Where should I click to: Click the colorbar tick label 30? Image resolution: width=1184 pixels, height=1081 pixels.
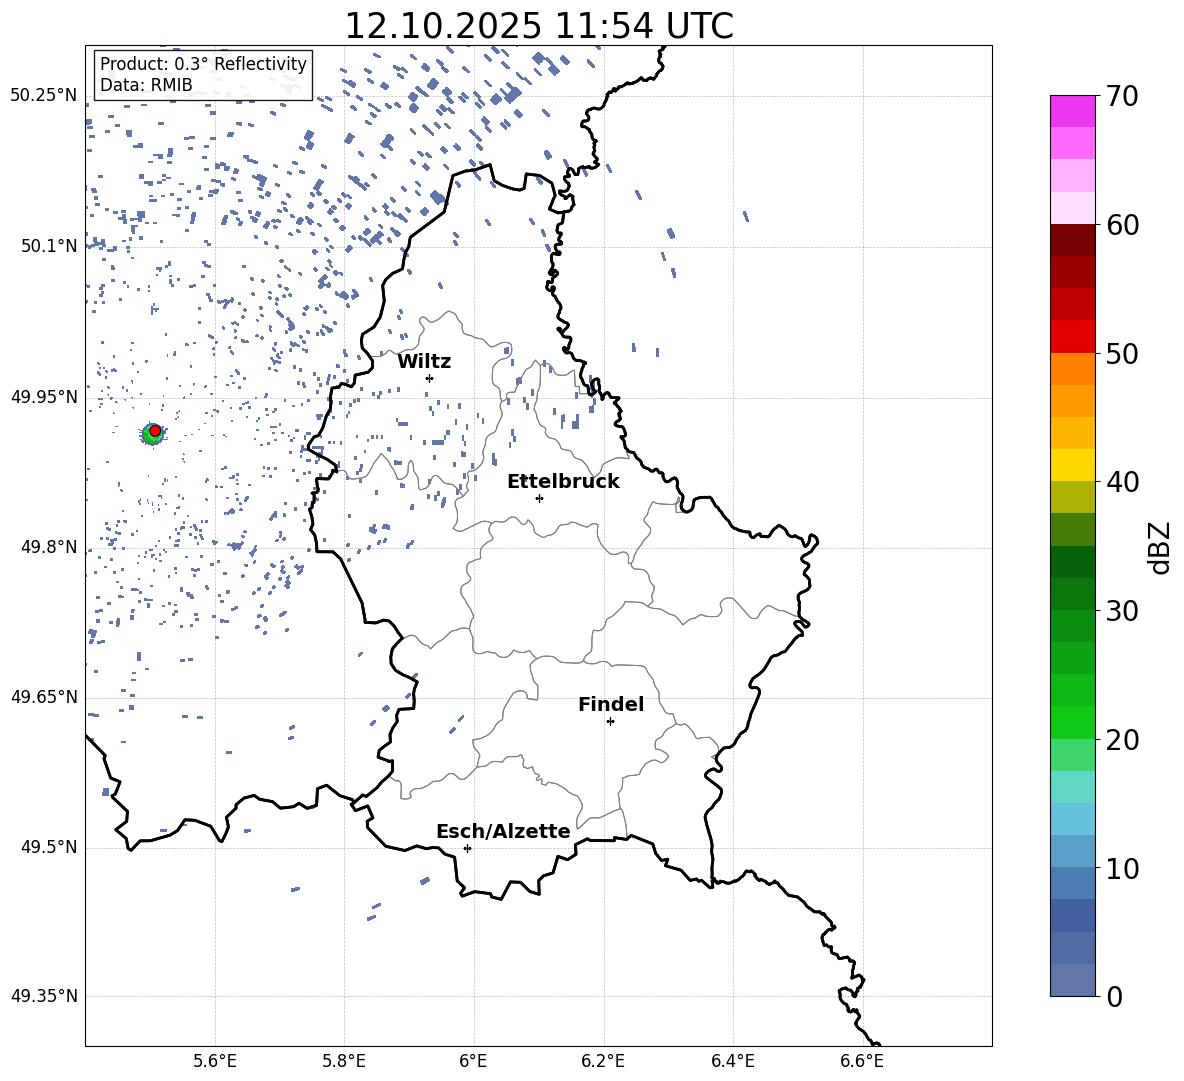1122,611
